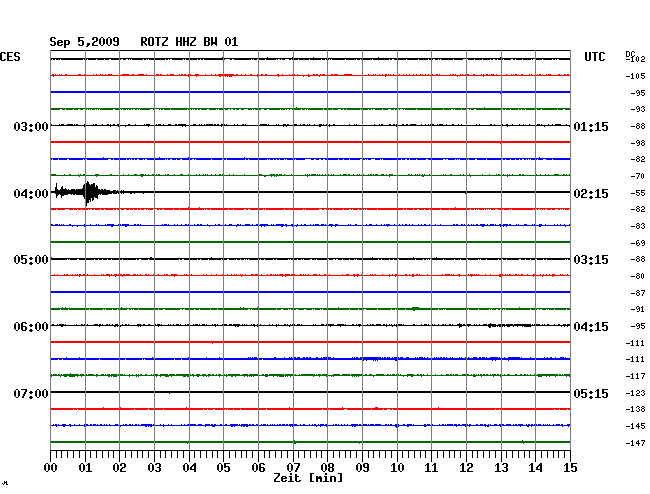The height and width of the screenshot is (494, 650).
Task: Select the '04' minute tick label
Action: click(x=189, y=468)
